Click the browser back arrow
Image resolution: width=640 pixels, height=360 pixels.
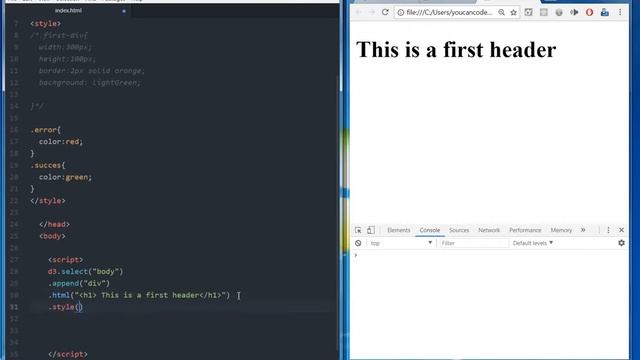pyautogui.click(x=358, y=12)
